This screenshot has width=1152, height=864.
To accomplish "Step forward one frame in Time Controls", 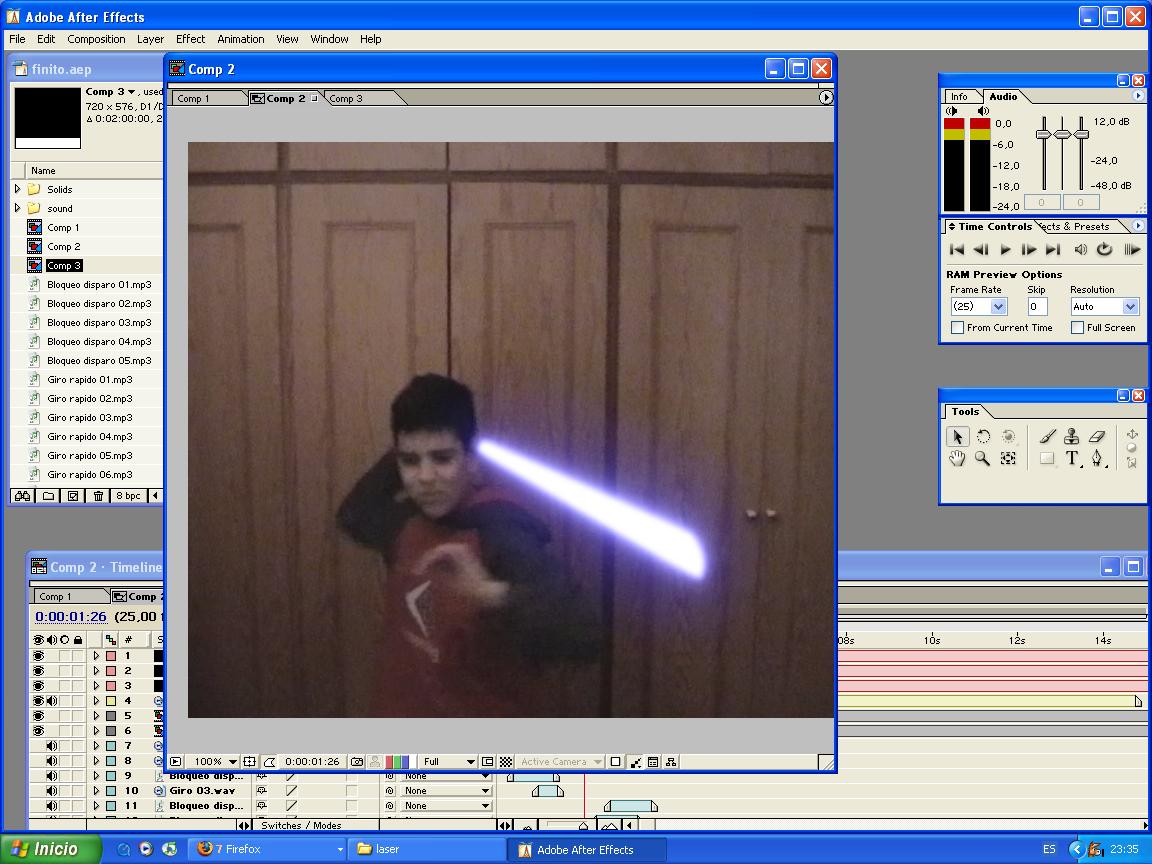I will tap(1029, 250).
